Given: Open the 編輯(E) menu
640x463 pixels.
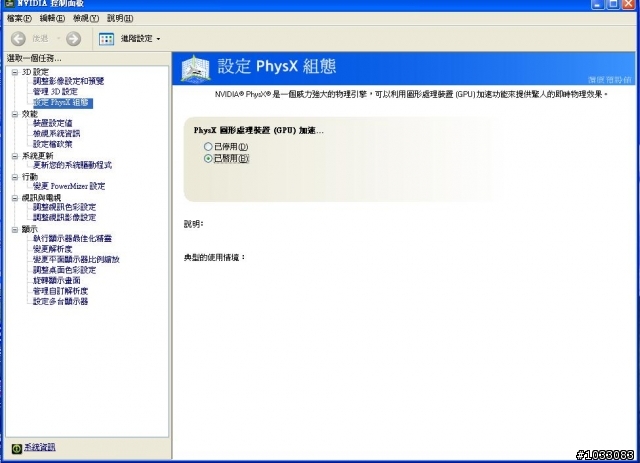Looking at the screenshot, I should pyautogui.click(x=52, y=18).
